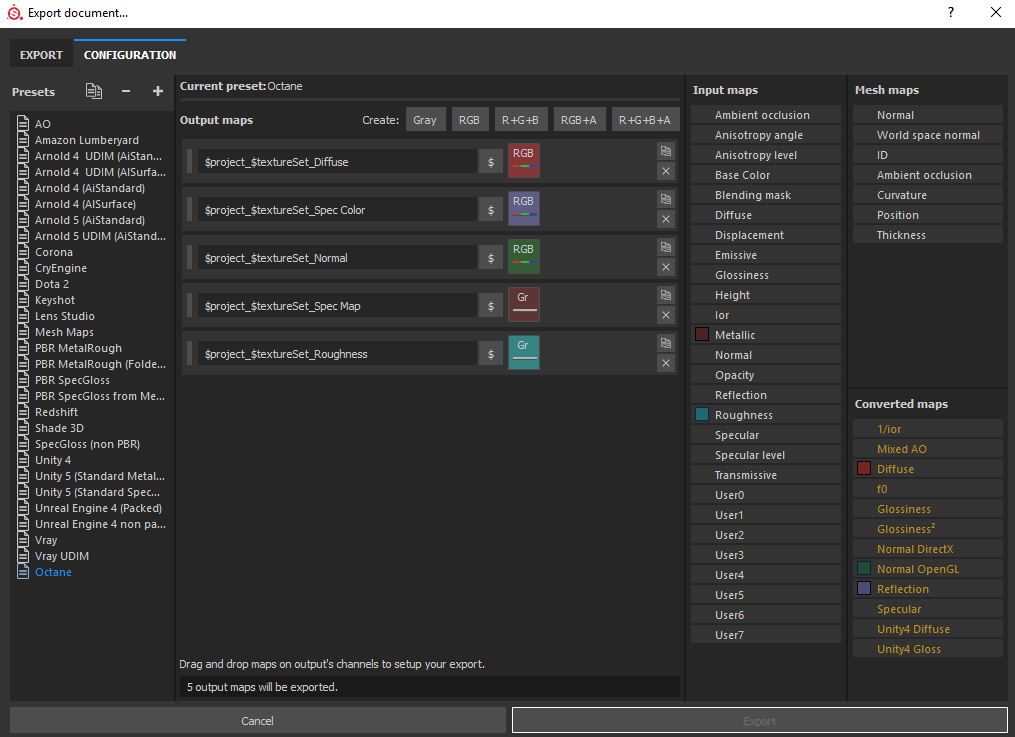Click duplicate icon on Roughness output map
Image resolution: width=1015 pixels, height=737 pixels.
tap(665, 343)
